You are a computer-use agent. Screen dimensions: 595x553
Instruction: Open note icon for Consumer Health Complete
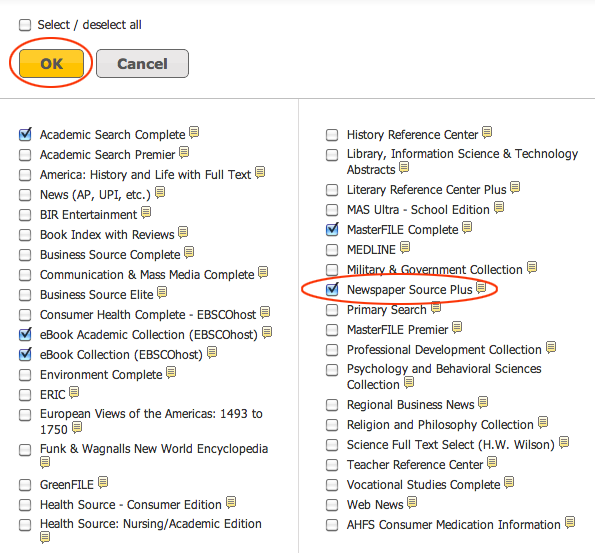click(265, 312)
